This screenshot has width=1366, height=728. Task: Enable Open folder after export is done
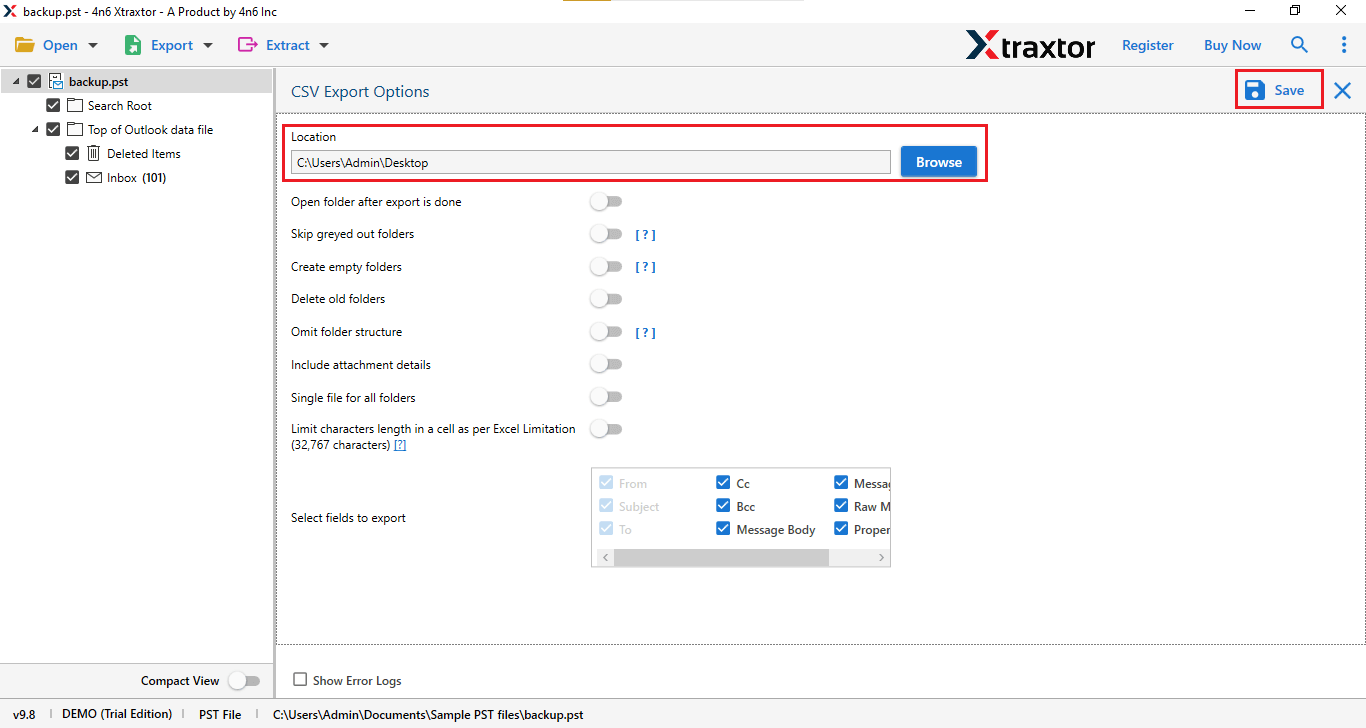click(x=606, y=202)
